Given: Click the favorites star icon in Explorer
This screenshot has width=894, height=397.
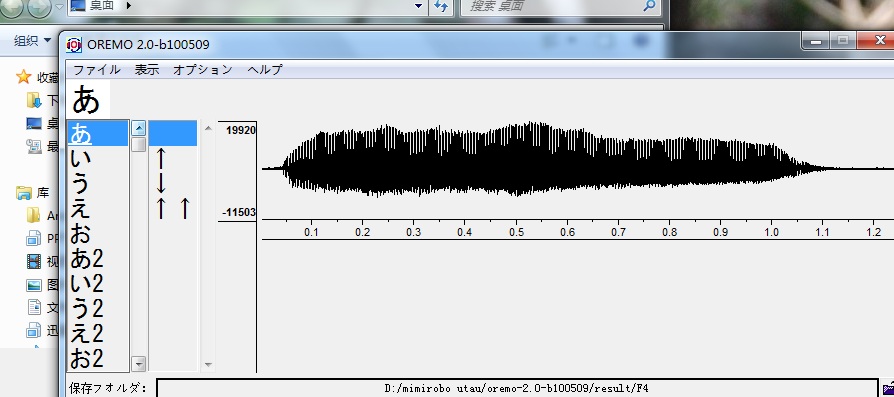Looking at the screenshot, I should (x=23, y=76).
